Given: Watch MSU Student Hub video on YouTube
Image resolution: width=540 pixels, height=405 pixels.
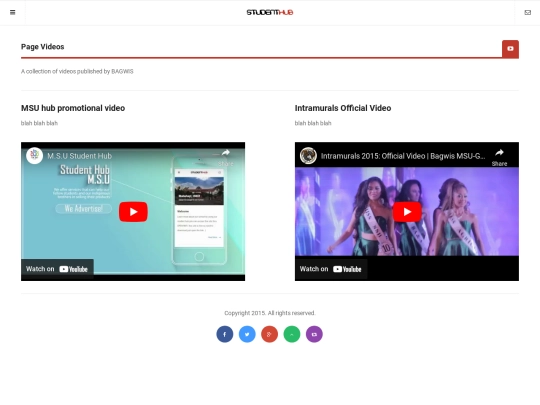Looking at the screenshot, I should coord(57,269).
